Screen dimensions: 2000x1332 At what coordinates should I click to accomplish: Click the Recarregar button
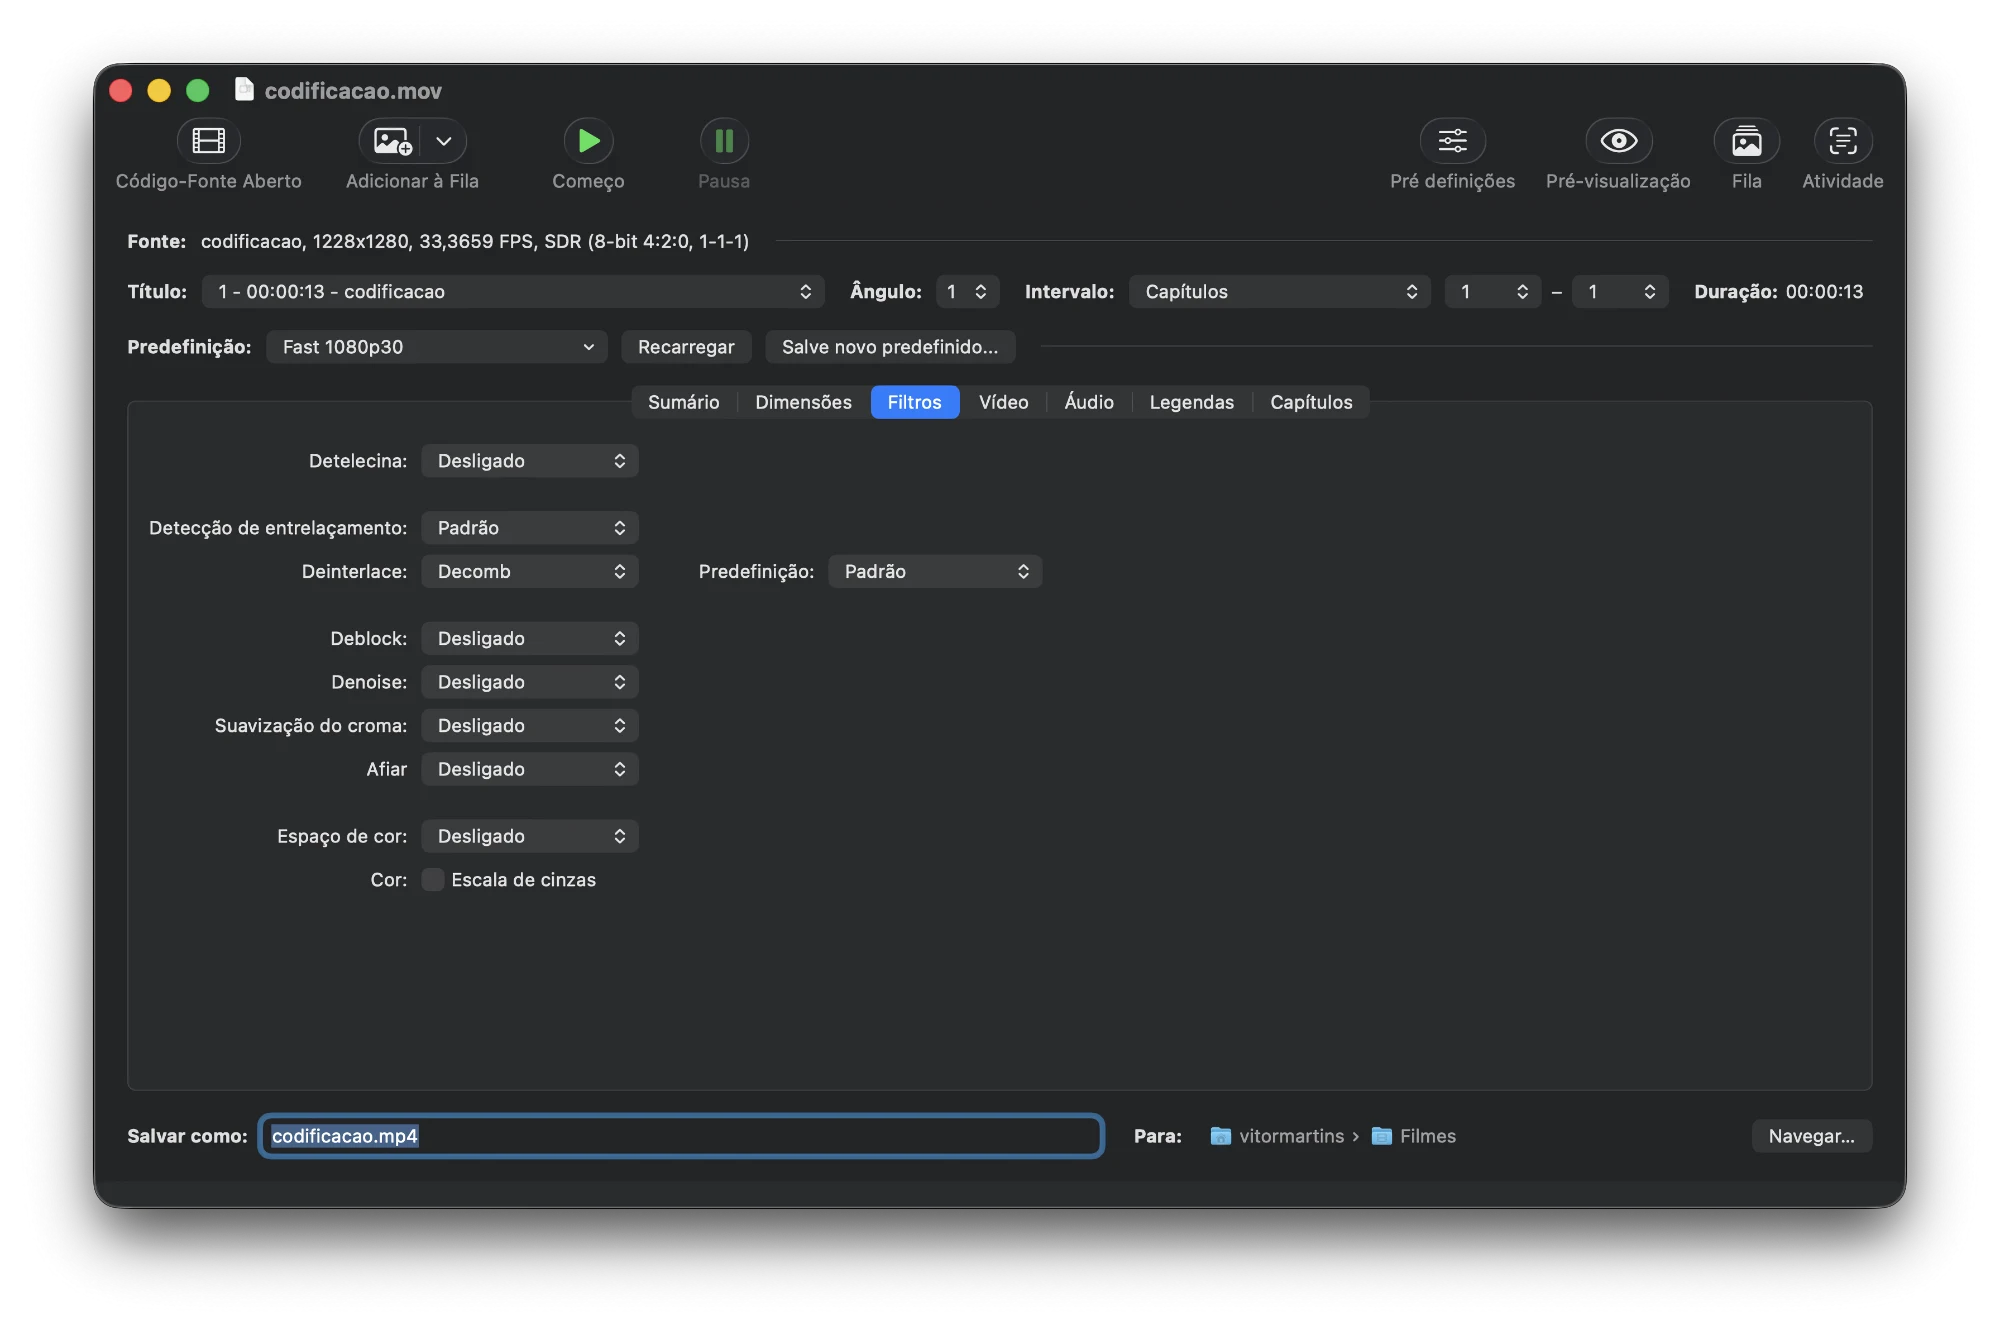pos(686,347)
